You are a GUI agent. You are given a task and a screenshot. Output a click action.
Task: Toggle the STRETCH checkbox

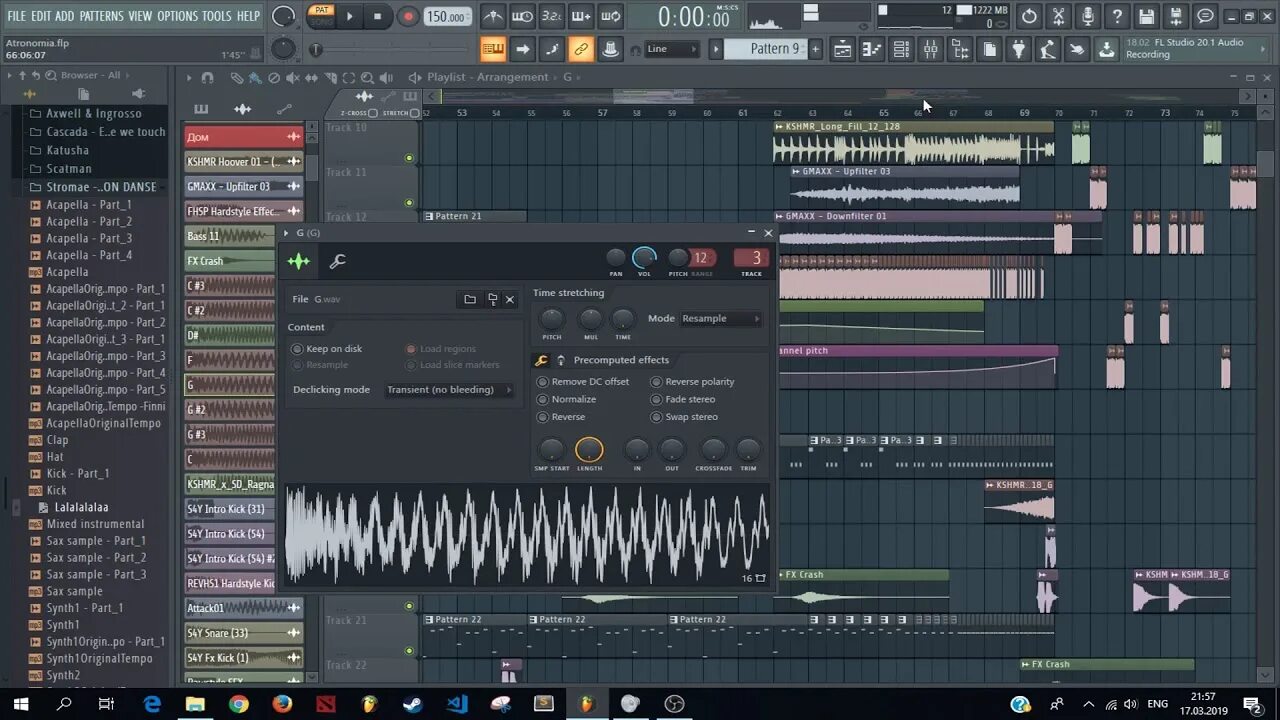pyautogui.click(x=417, y=113)
